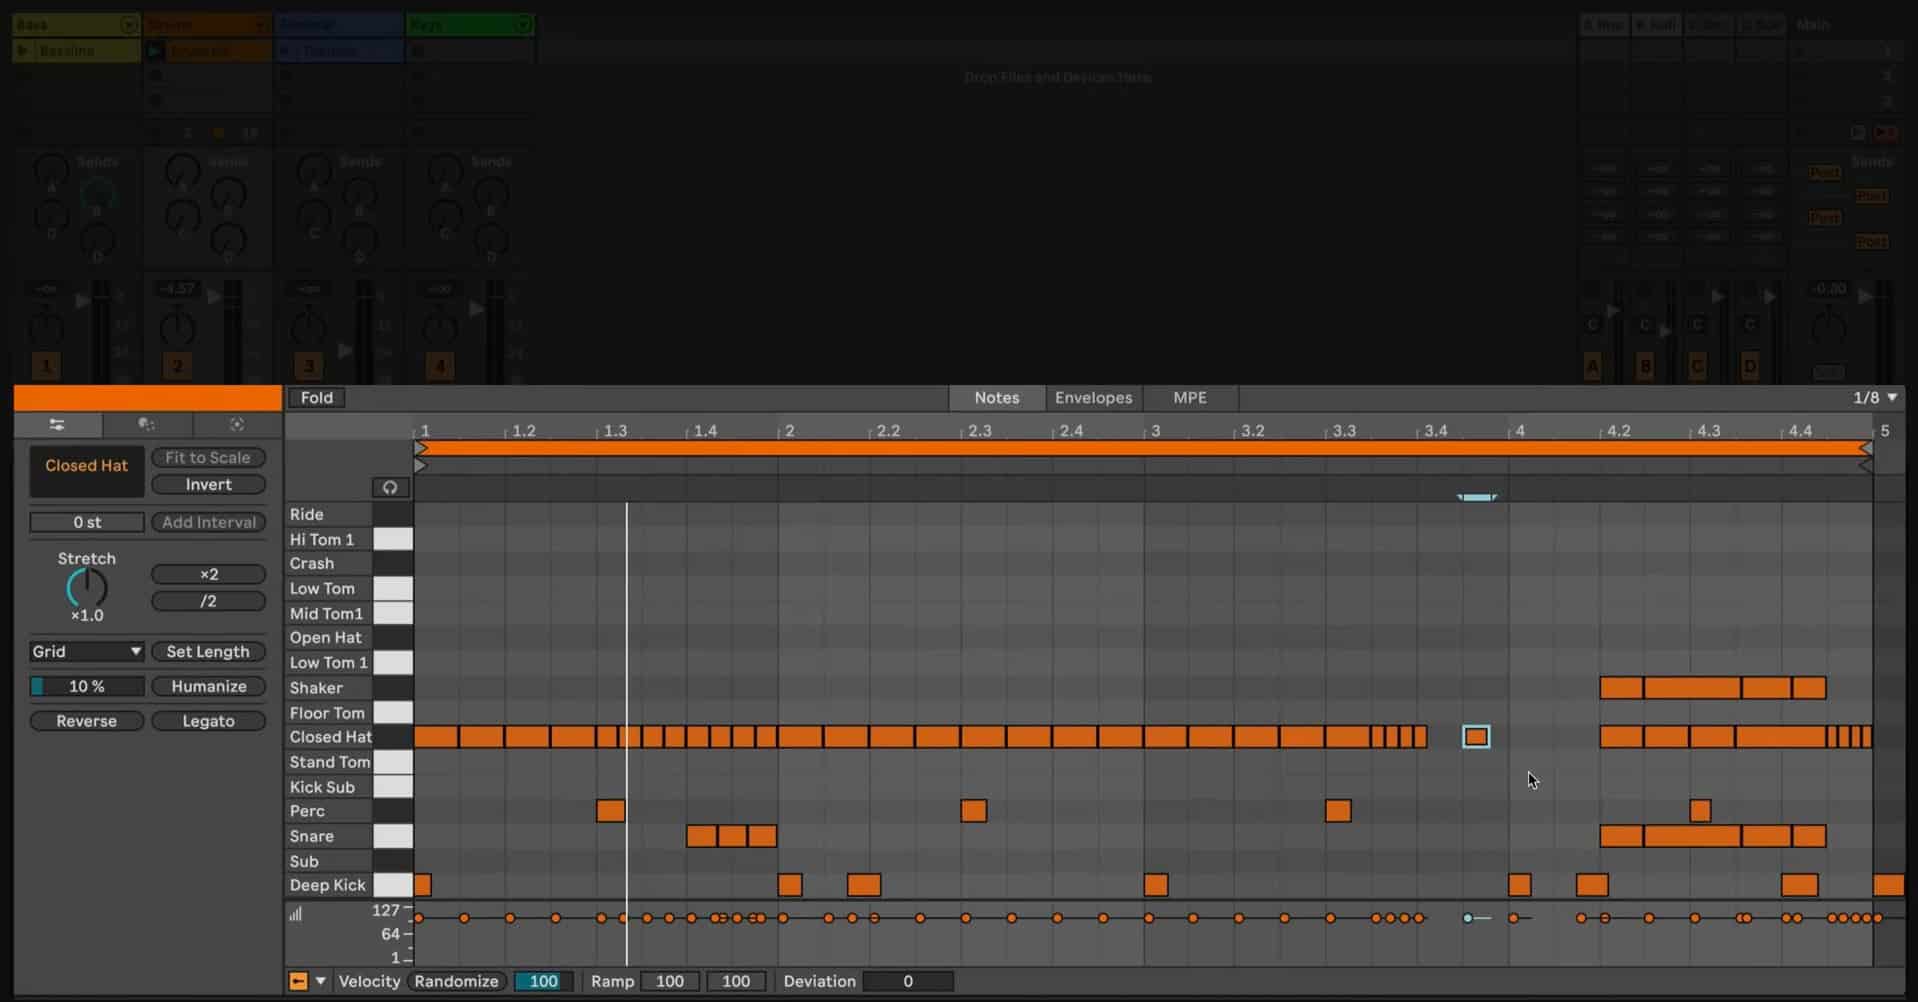
Task: Expand the velocity lane selector dropdown
Action: tap(320, 981)
